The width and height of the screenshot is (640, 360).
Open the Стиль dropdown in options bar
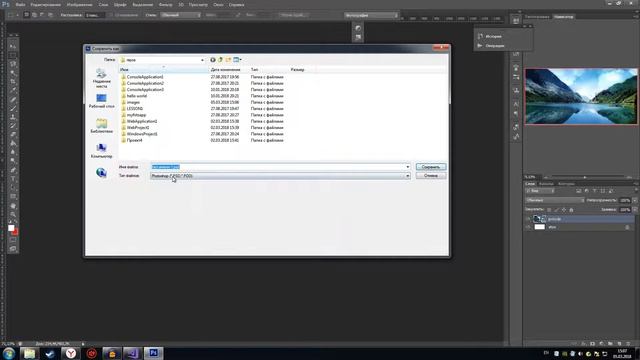tap(180, 15)
